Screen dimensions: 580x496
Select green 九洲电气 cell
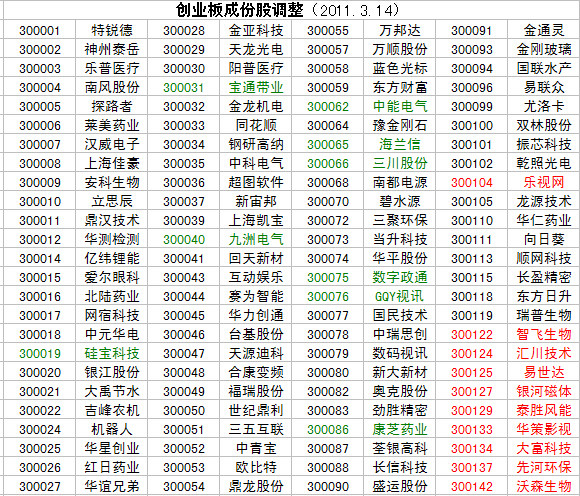click(x=256, y=239)
